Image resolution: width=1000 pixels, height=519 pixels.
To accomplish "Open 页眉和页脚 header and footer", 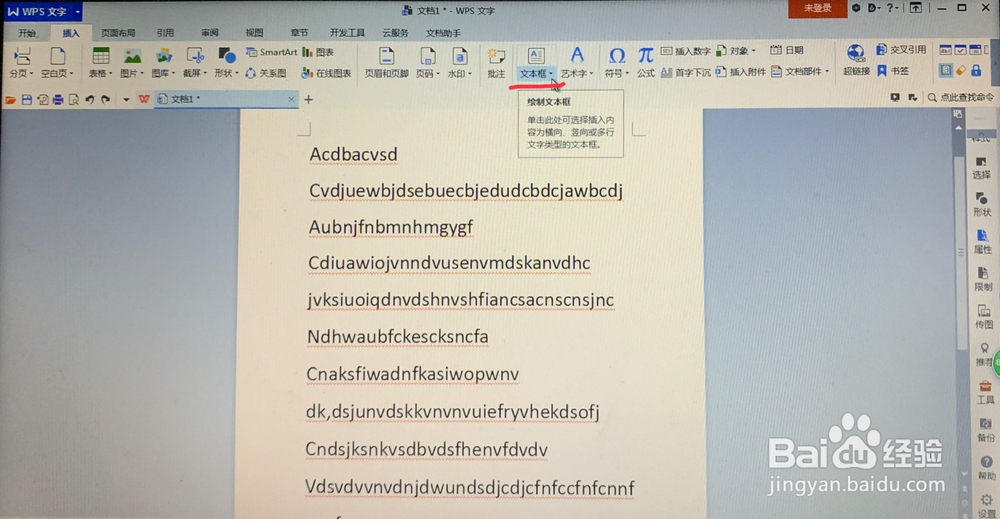I will click(x=386, y=62).
